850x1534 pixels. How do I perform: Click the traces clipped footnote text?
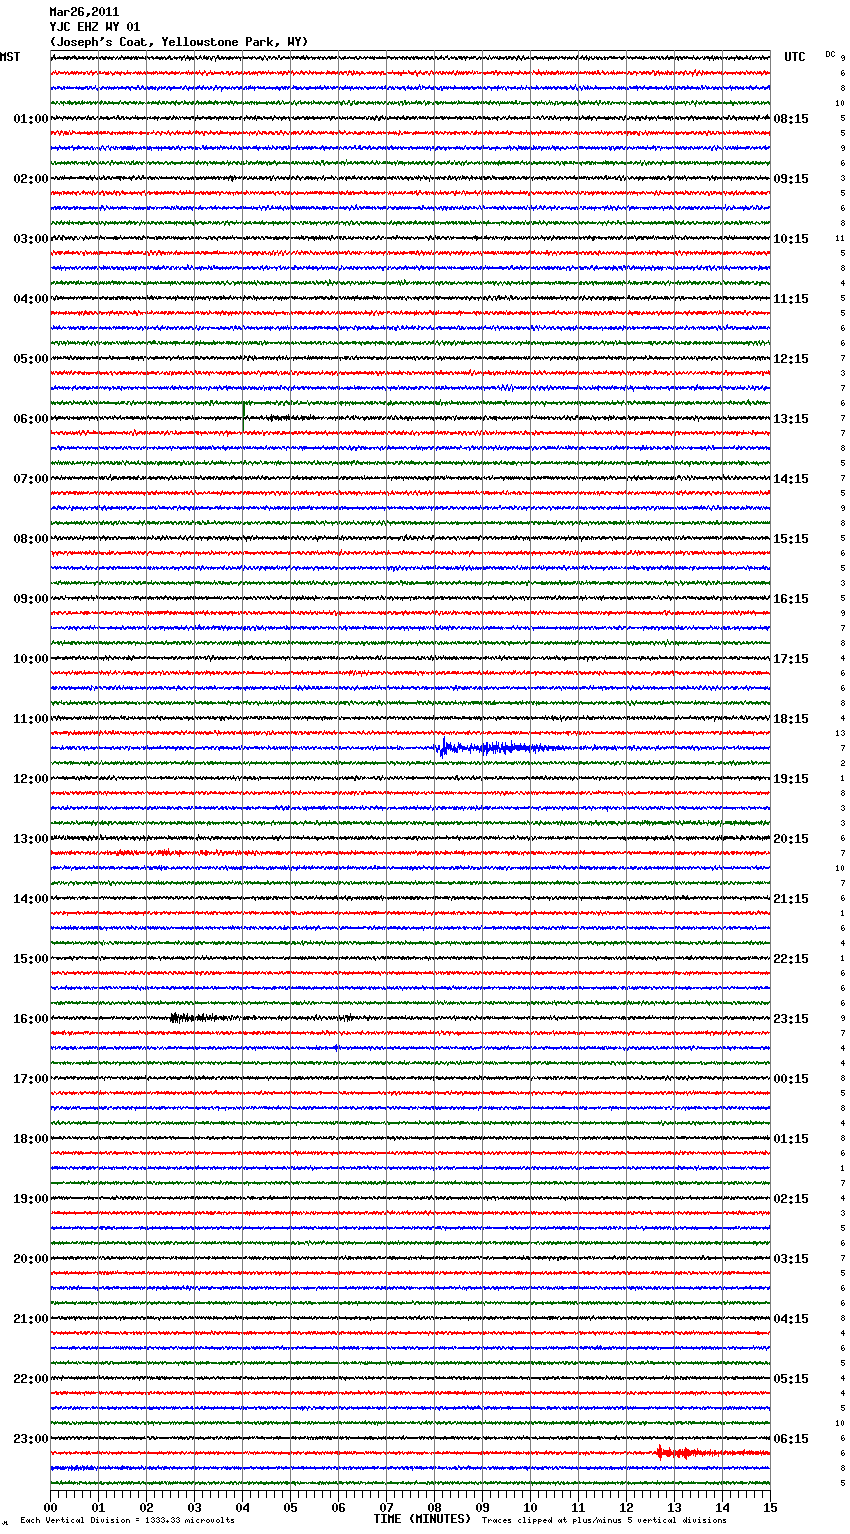604,1520
